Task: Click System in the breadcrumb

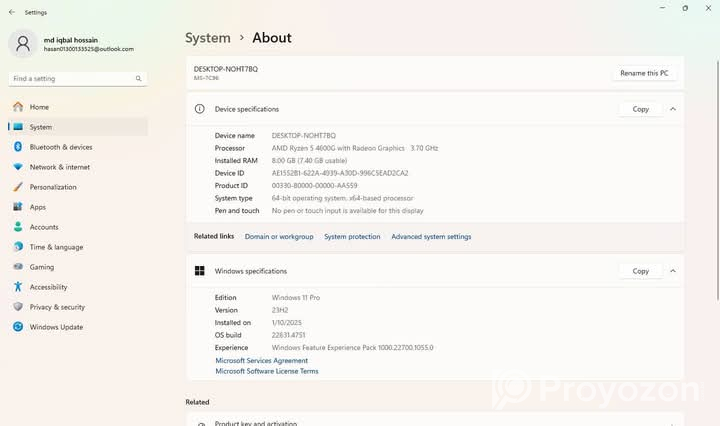Action: pos(208,38)
